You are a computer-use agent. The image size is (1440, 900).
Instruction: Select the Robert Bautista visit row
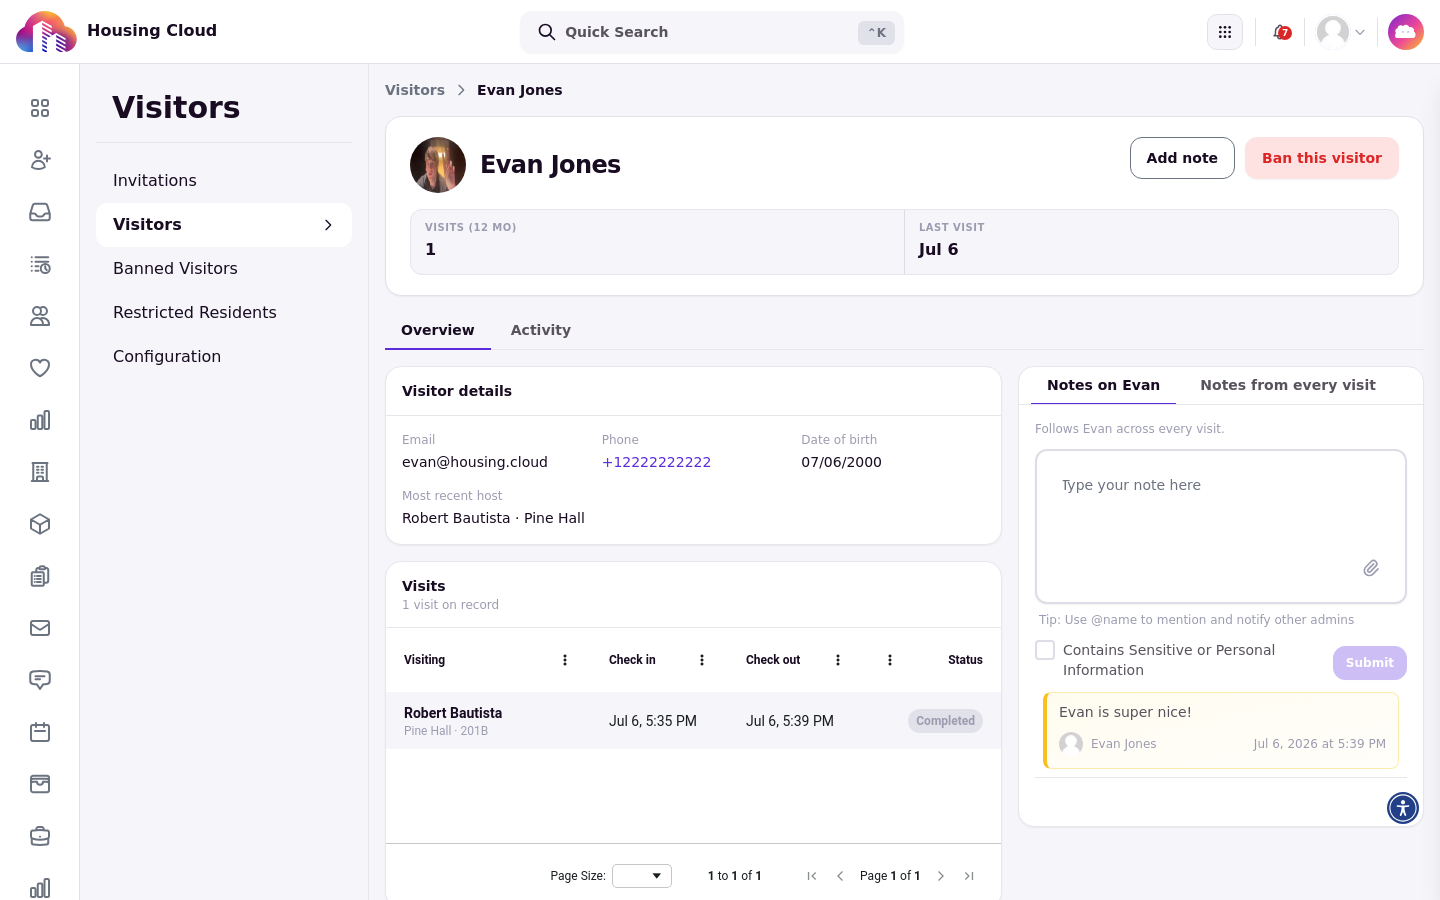click(693, 721)
